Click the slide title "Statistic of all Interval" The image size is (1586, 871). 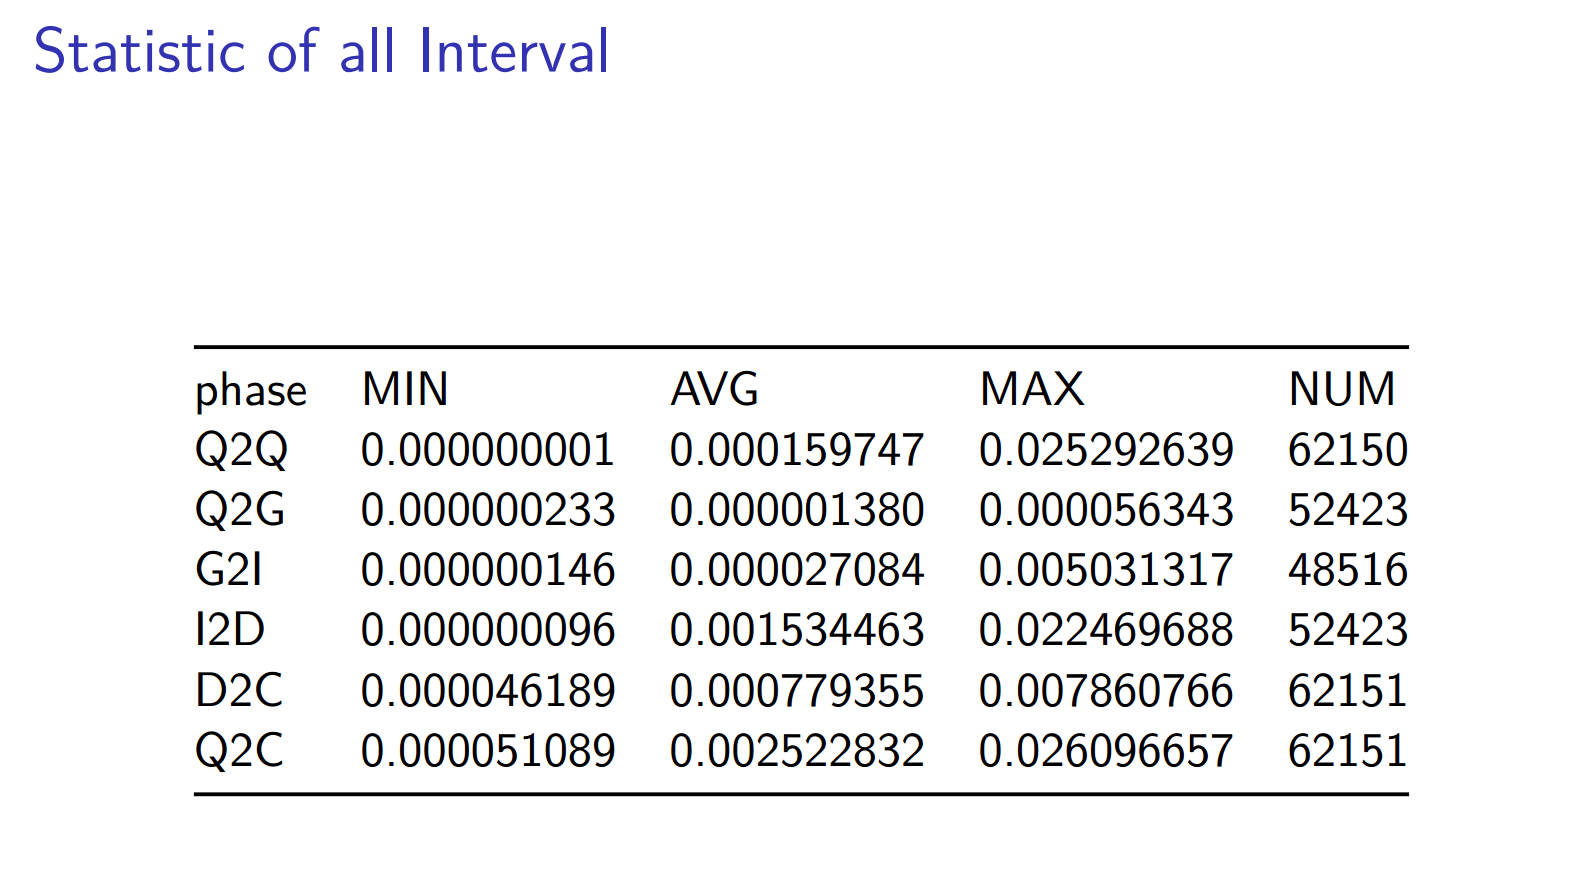point(321,52)
